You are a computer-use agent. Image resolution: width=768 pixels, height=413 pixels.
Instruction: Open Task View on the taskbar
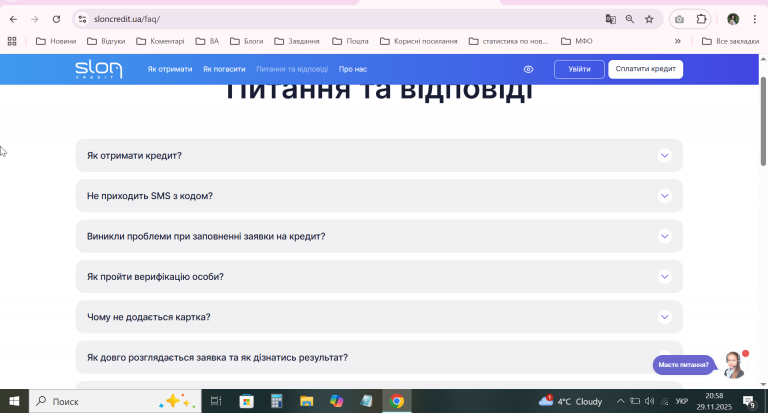coord(216,401)
